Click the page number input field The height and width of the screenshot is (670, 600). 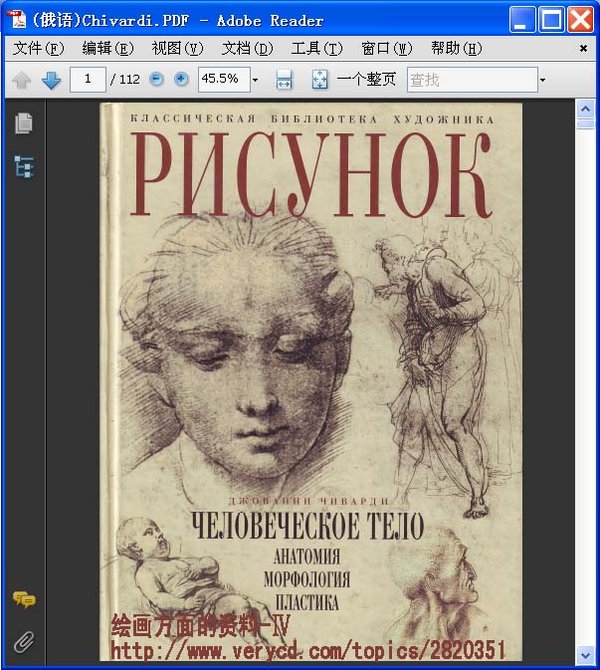[88, 79]
